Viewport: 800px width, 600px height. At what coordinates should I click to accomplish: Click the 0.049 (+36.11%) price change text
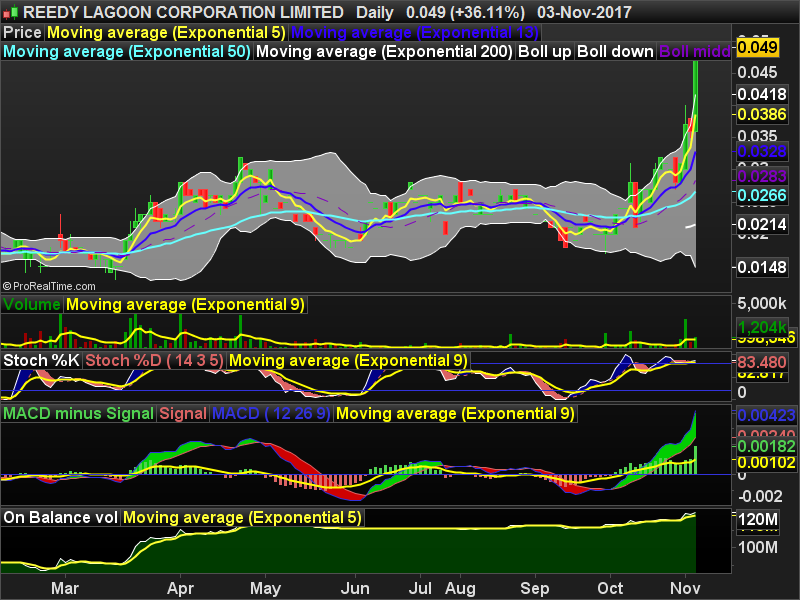[465, 12]
